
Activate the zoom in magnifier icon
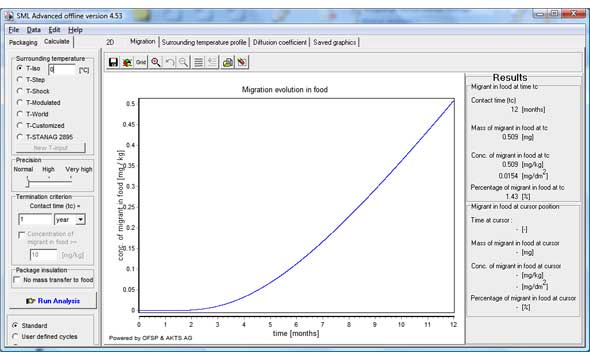point(155,62)
